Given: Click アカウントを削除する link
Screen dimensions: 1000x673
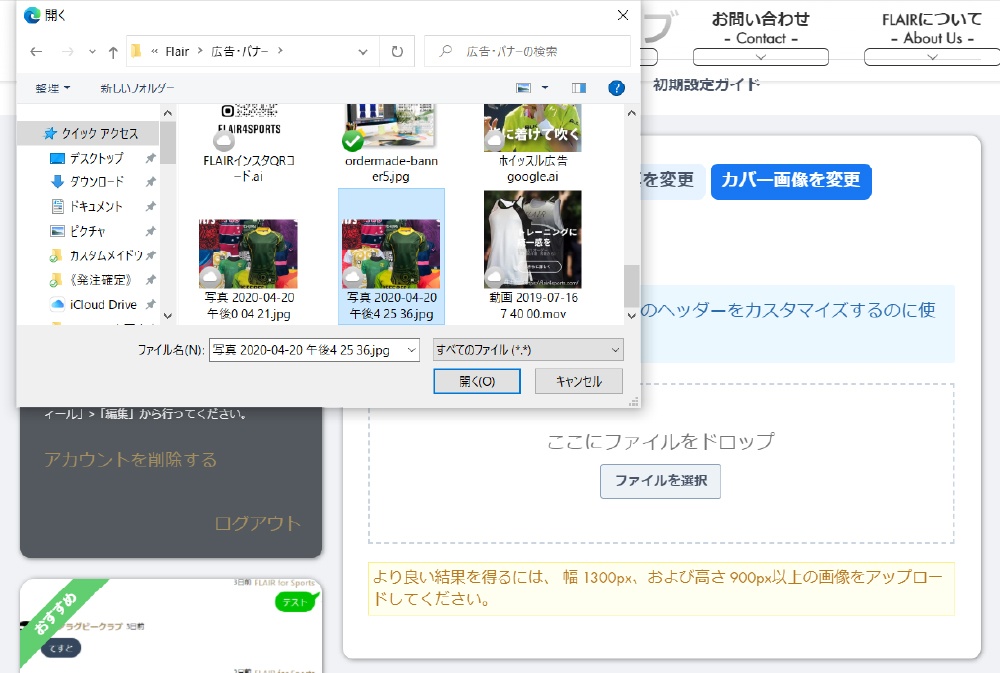Looking at the screenshot, I should coord(131,460).
